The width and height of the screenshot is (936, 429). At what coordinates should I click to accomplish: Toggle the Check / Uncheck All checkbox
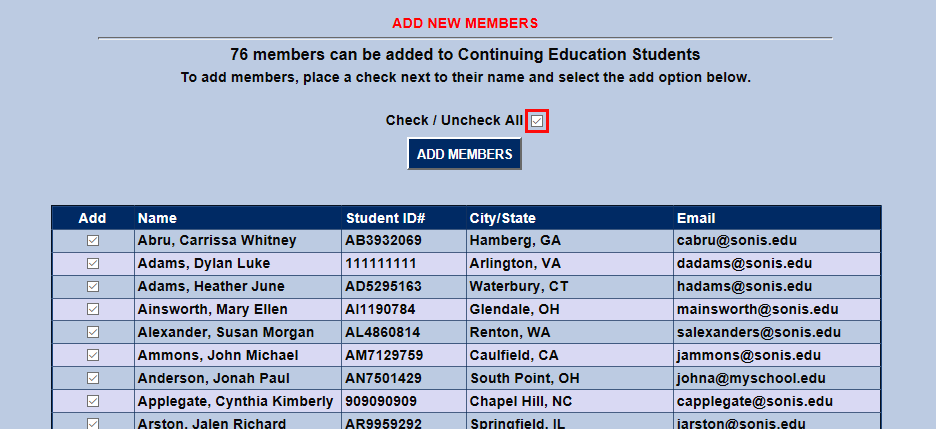538,121
